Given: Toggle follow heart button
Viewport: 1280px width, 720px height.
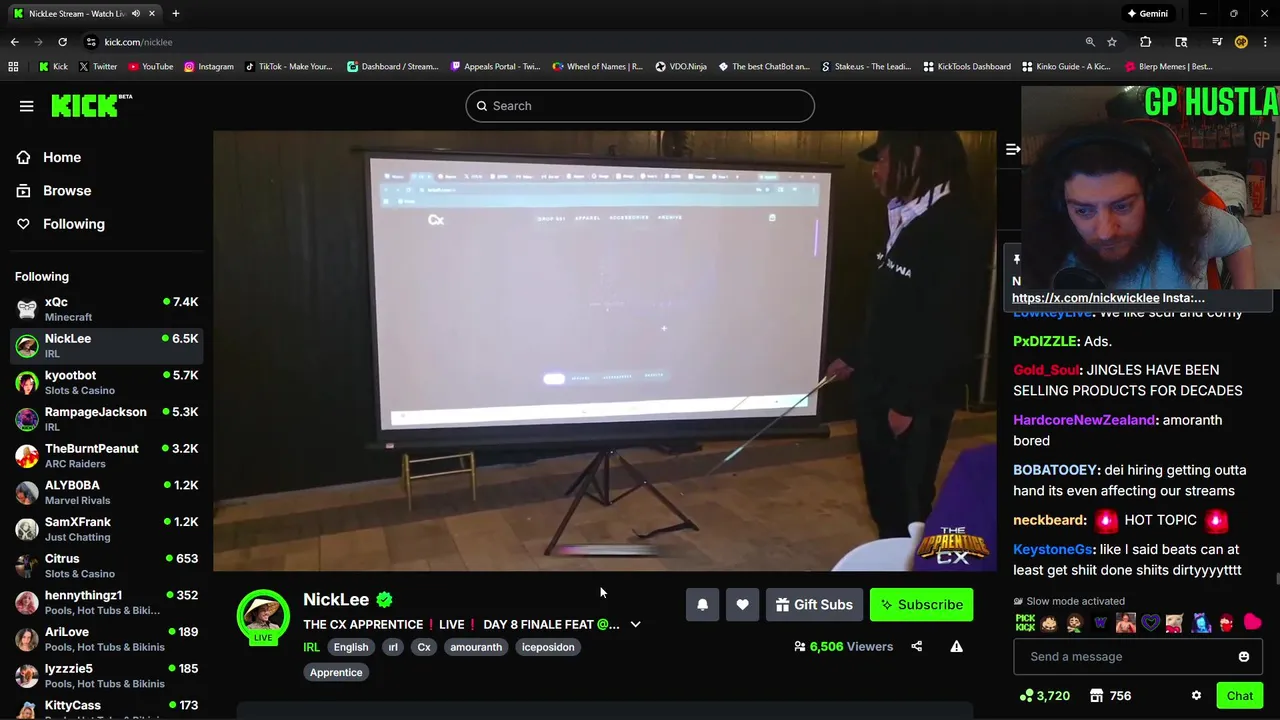Looking at the screenshot, I should click(742, 604).
